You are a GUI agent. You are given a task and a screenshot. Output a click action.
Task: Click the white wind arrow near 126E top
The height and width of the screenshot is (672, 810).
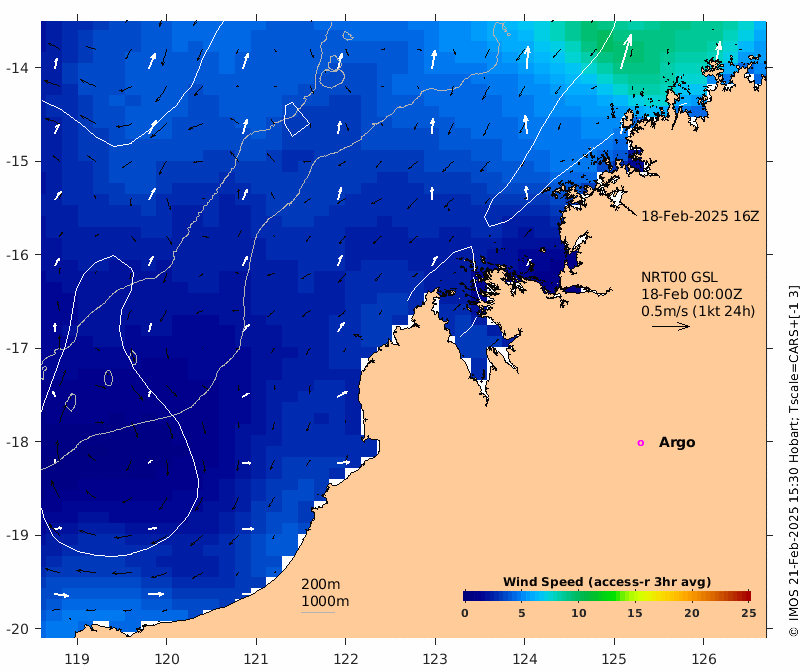[718, 51]
